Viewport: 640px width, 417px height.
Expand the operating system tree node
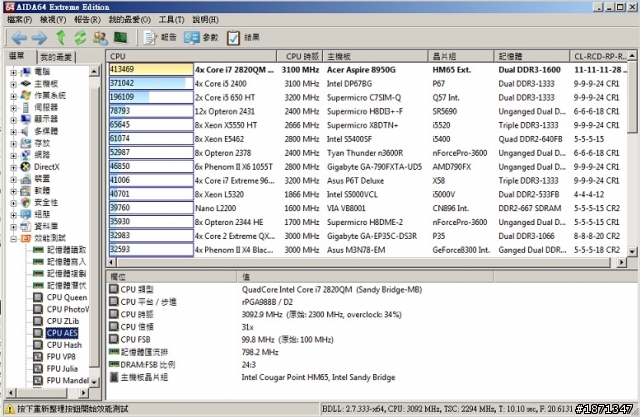pos(13,96)
